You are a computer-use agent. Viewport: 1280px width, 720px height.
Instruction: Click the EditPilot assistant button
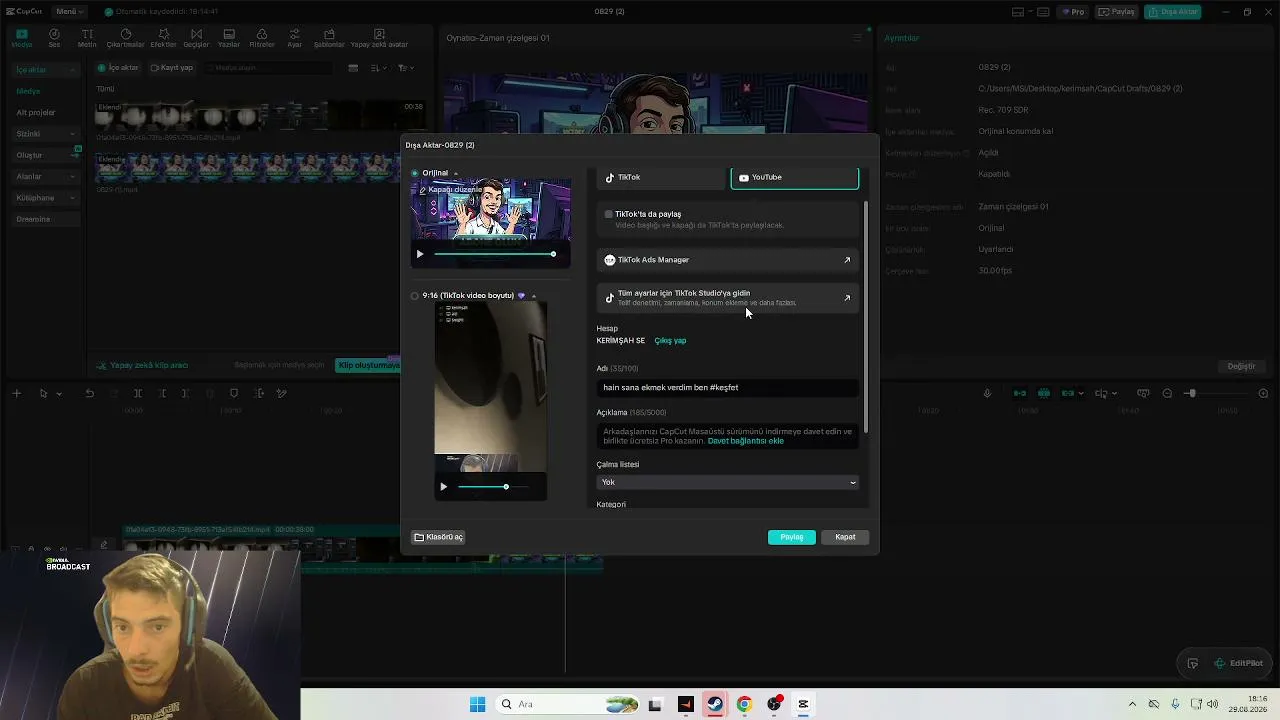1238,663
